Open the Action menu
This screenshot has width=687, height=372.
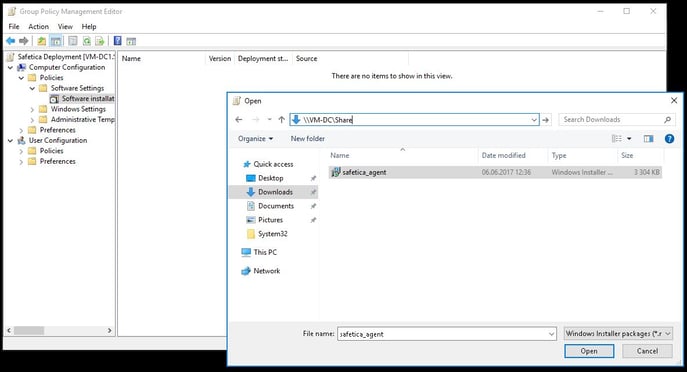pyautogui.click(x=39, y=27)
